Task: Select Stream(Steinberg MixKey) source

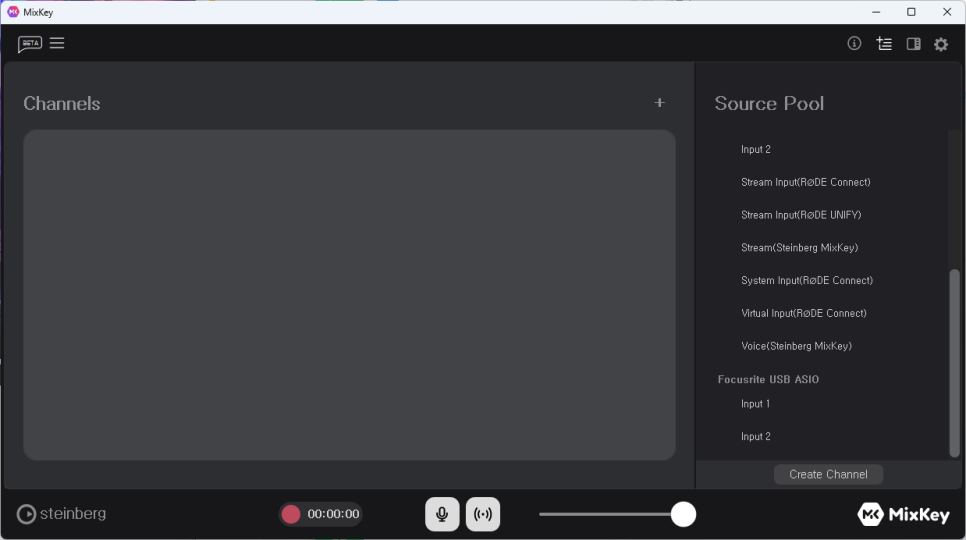Action: click(x=799, y=248)
